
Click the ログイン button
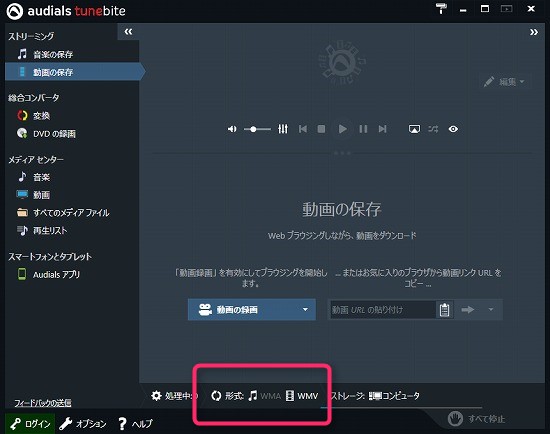click(x=30, y=423)
